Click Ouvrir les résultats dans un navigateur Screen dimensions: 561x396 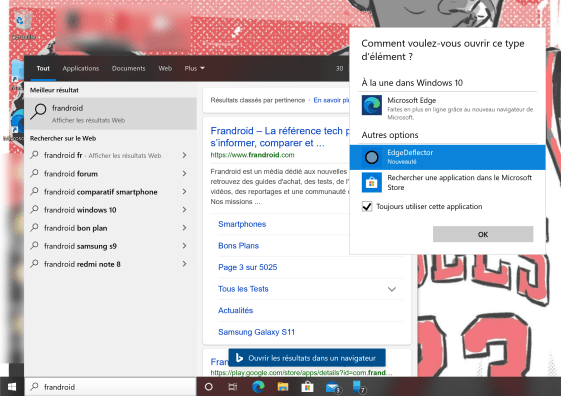tap(307, 358)
